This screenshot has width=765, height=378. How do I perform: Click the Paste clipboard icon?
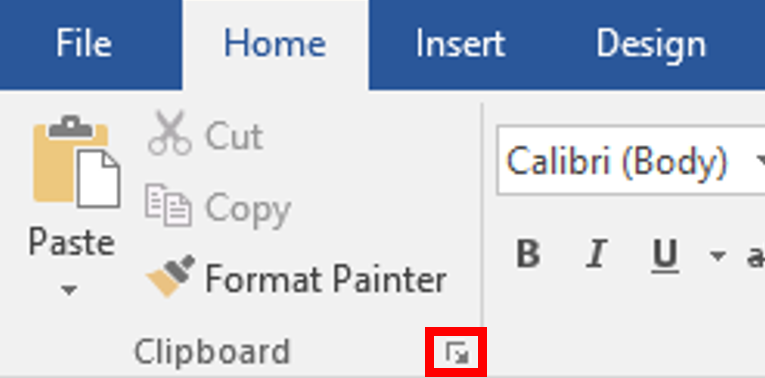click(76, 161)
